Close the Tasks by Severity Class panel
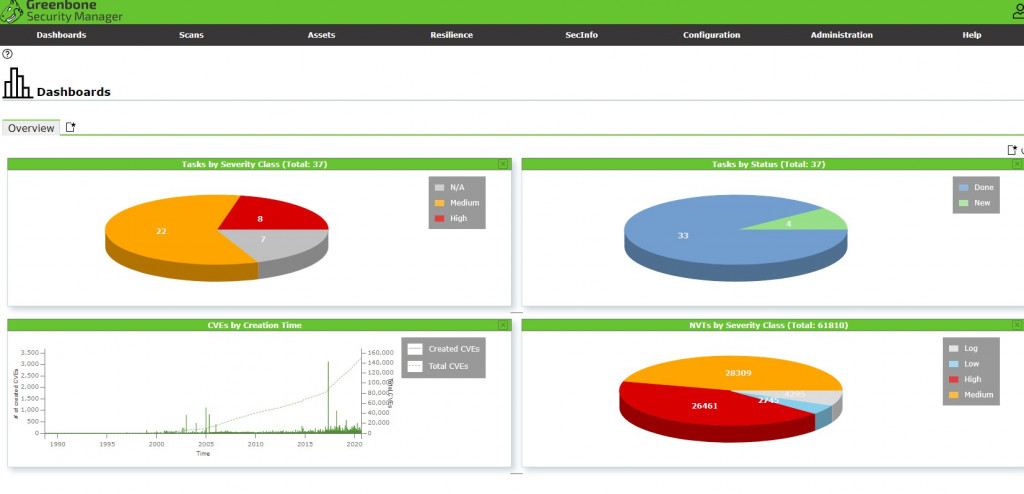The image size is (1024, 494). pos(503,164)
